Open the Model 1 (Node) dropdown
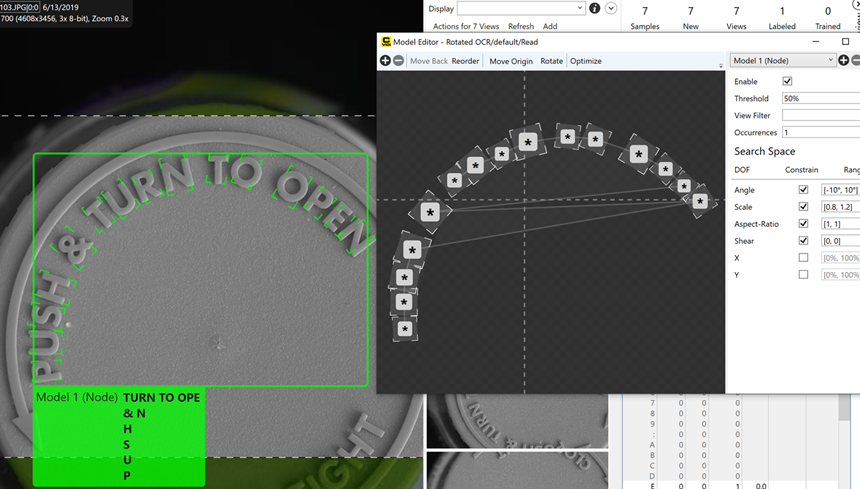 pos(782,61)
